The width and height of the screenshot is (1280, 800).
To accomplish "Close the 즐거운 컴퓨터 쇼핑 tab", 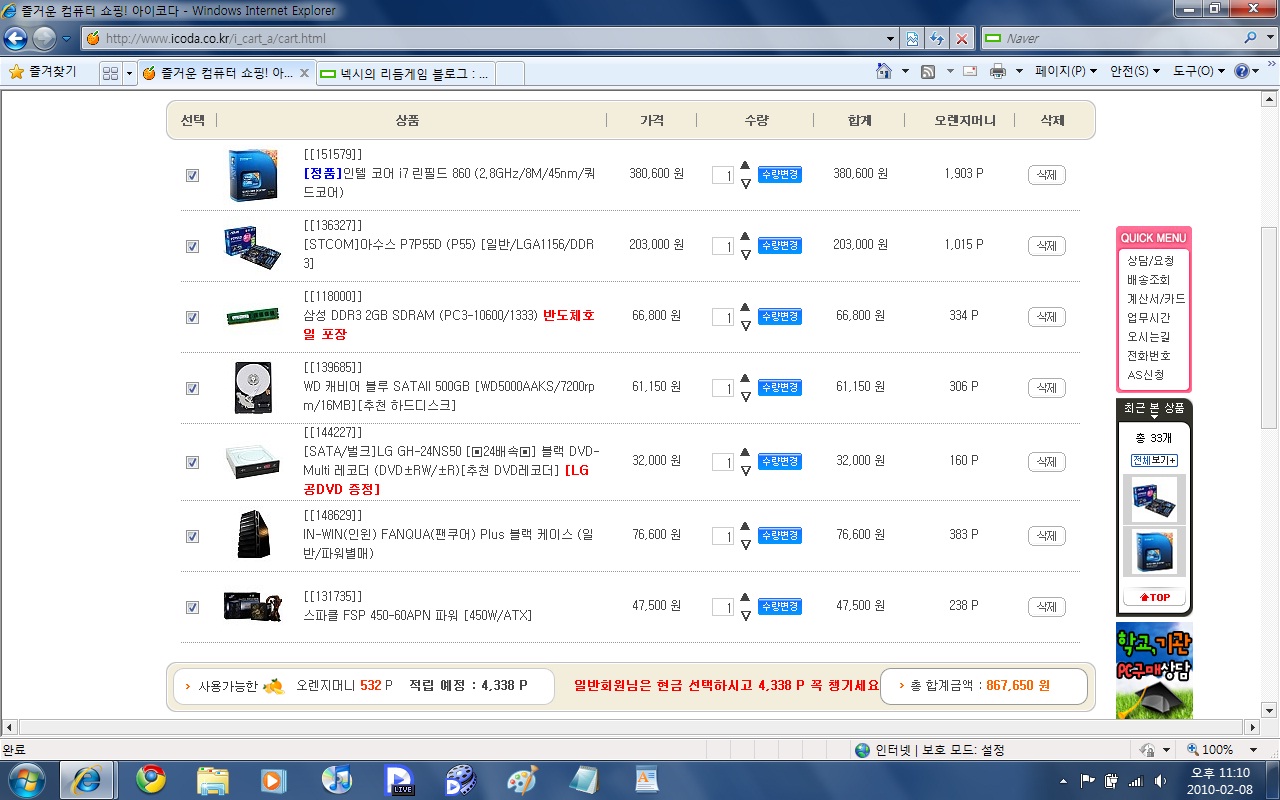I will point(304,73).
